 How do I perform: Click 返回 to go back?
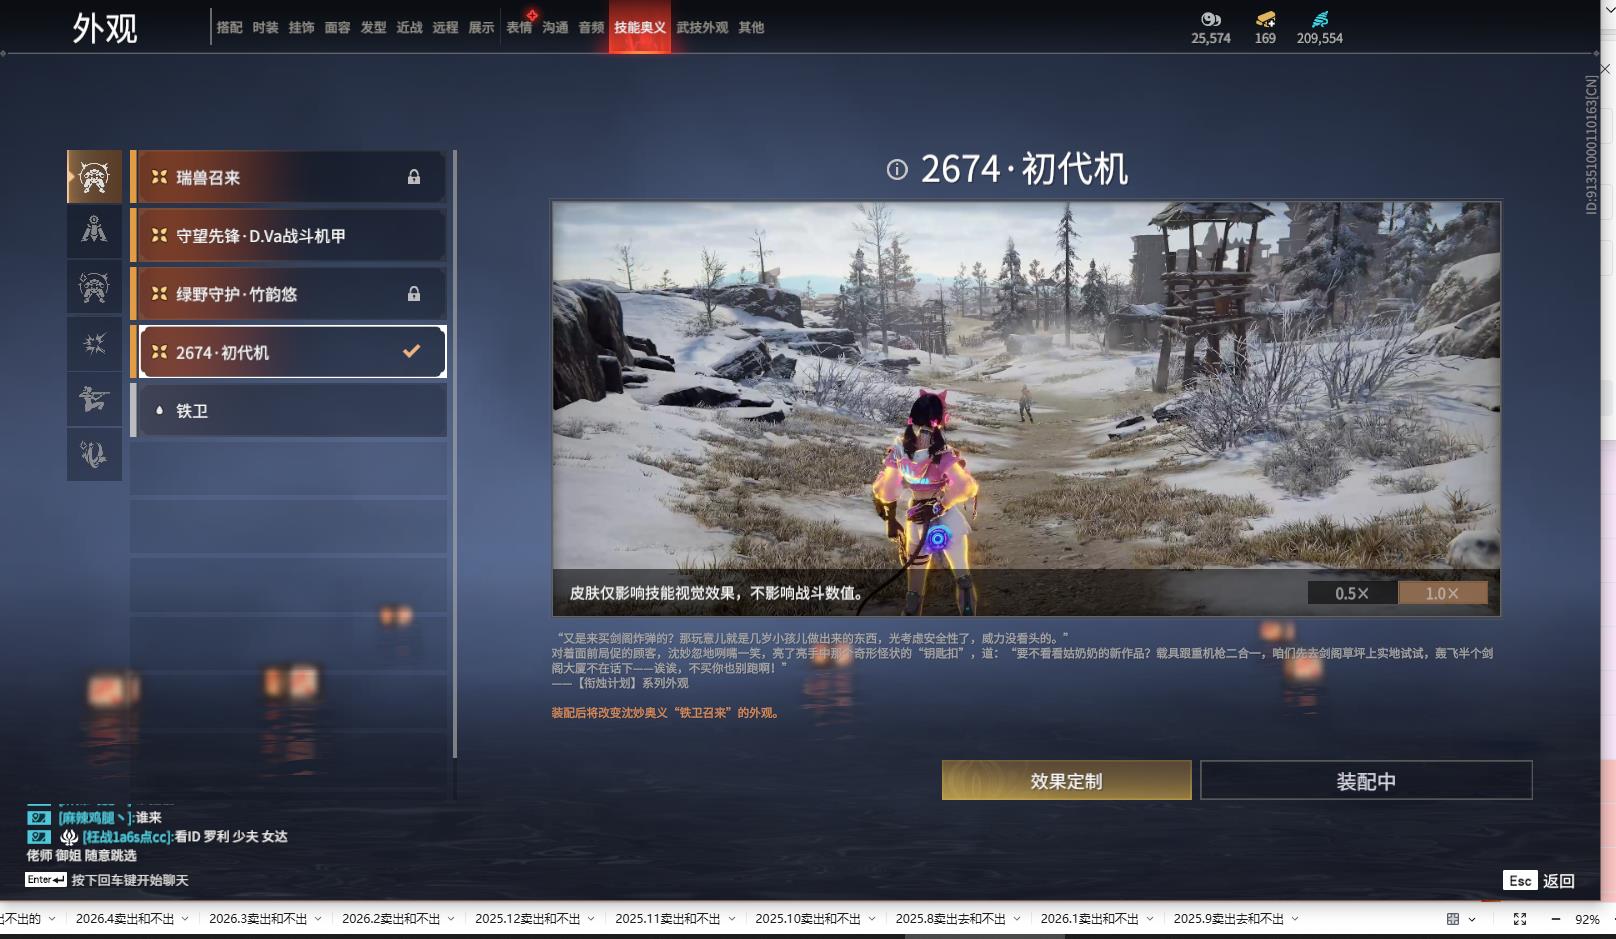(x=1559, y=881)
